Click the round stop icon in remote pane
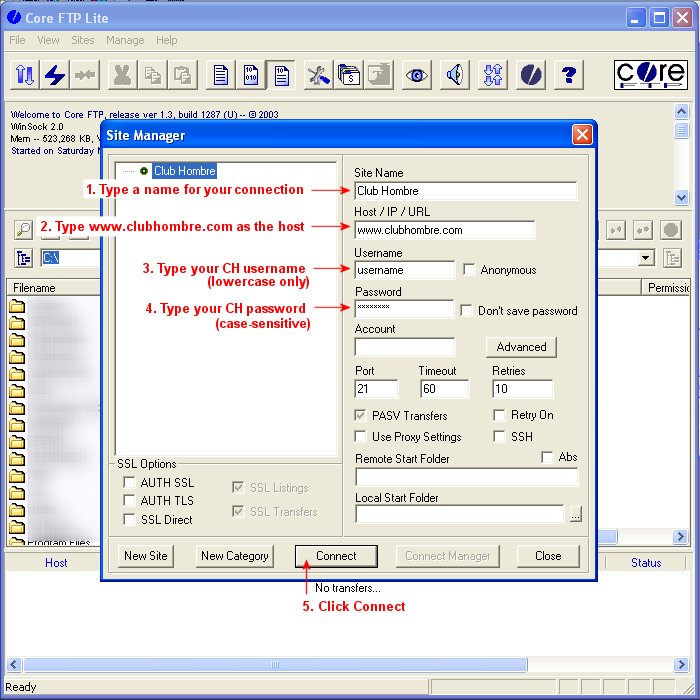 click(671, 230)
